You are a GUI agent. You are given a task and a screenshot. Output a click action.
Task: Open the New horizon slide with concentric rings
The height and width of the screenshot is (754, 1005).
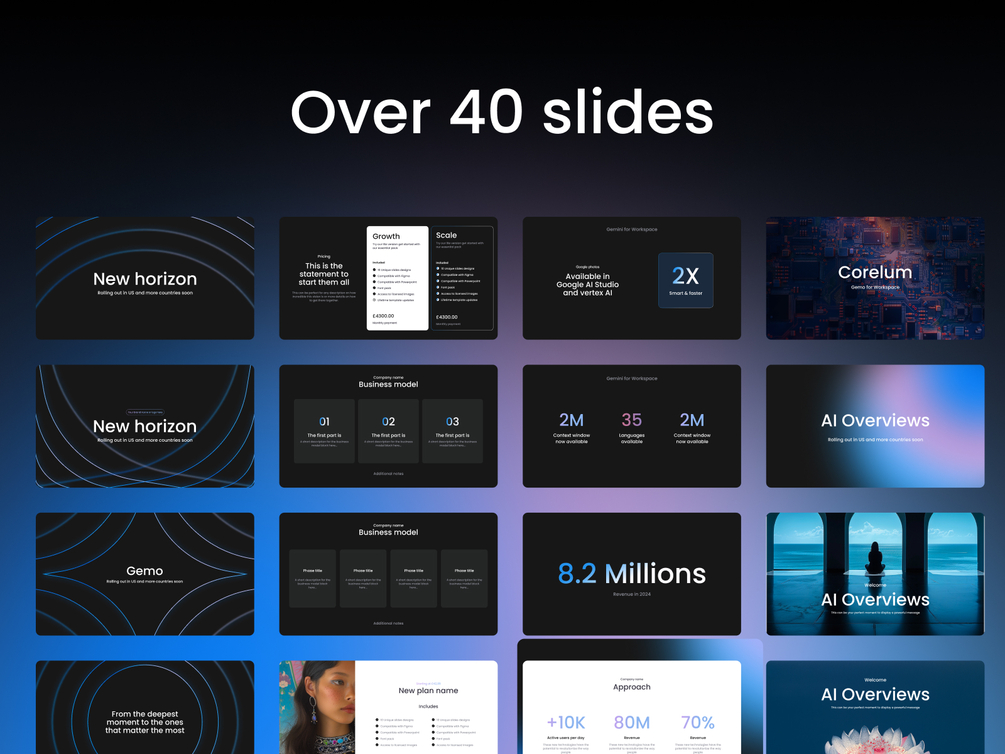(145, 278)
